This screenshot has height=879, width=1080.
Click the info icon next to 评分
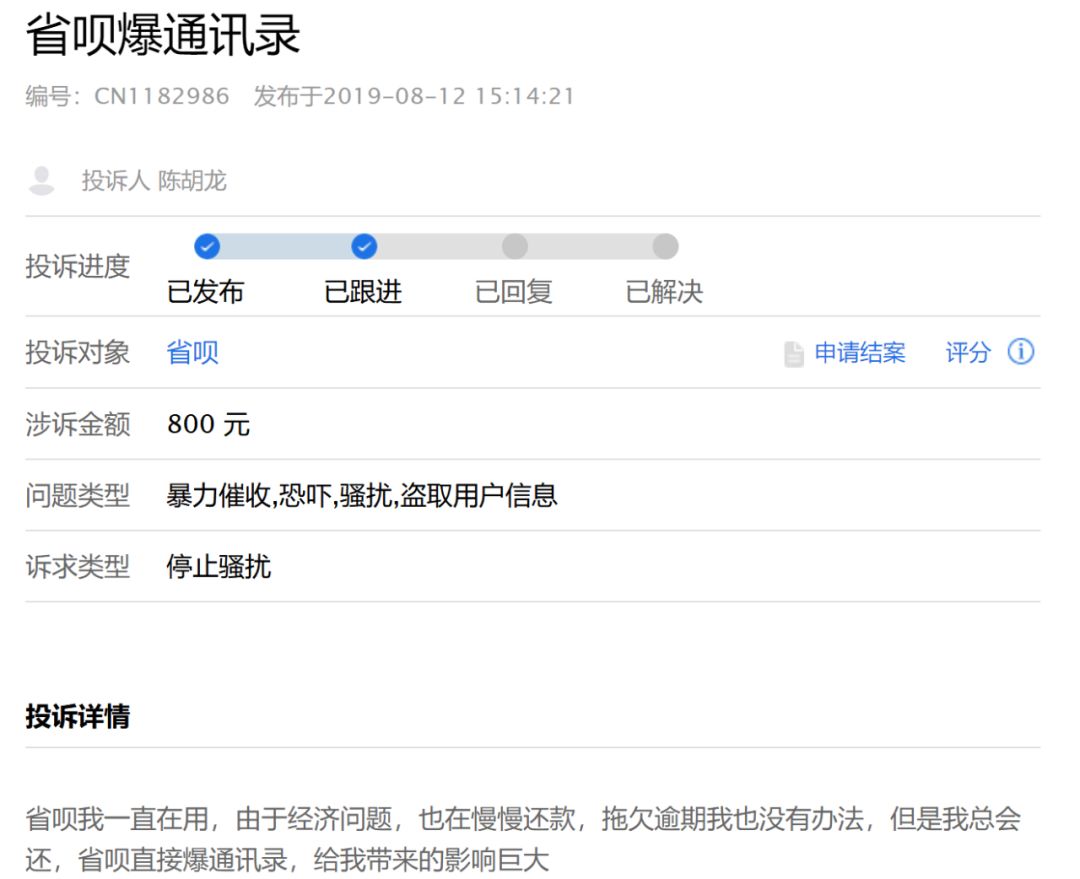pyautogui.click(x=1021, y=352)
